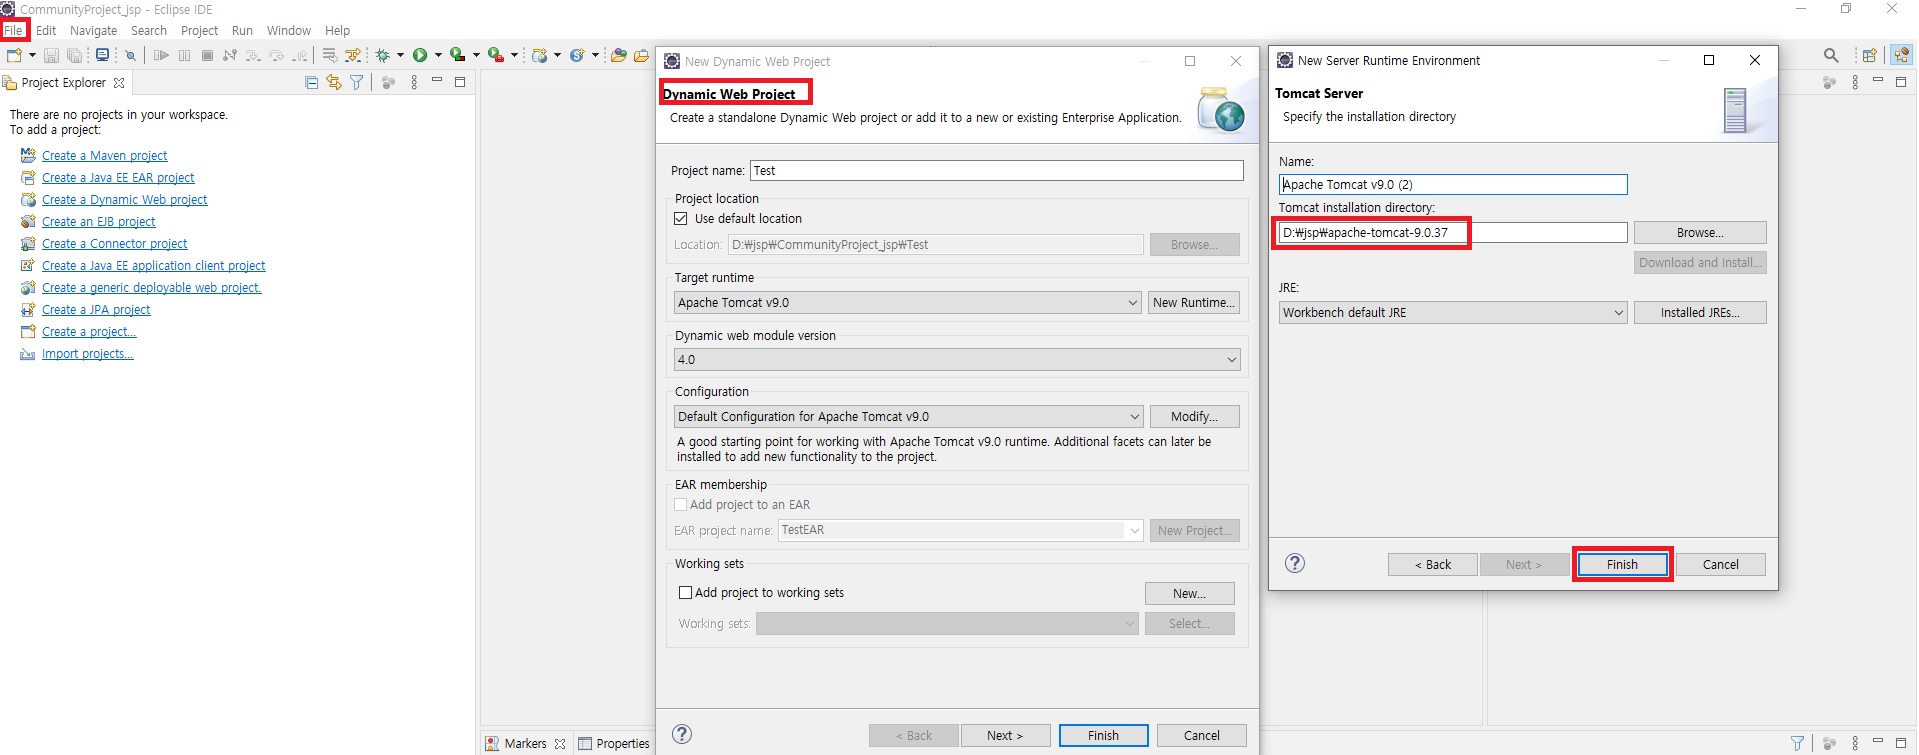Open the File menu
The height and width of the screenshot is (755, 1919).
pos(14,30)
